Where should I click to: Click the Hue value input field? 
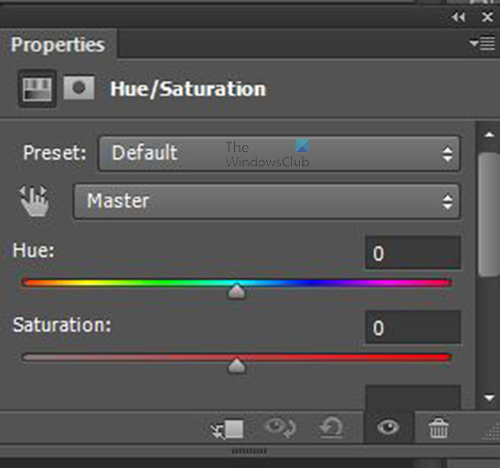pos(413,253)
